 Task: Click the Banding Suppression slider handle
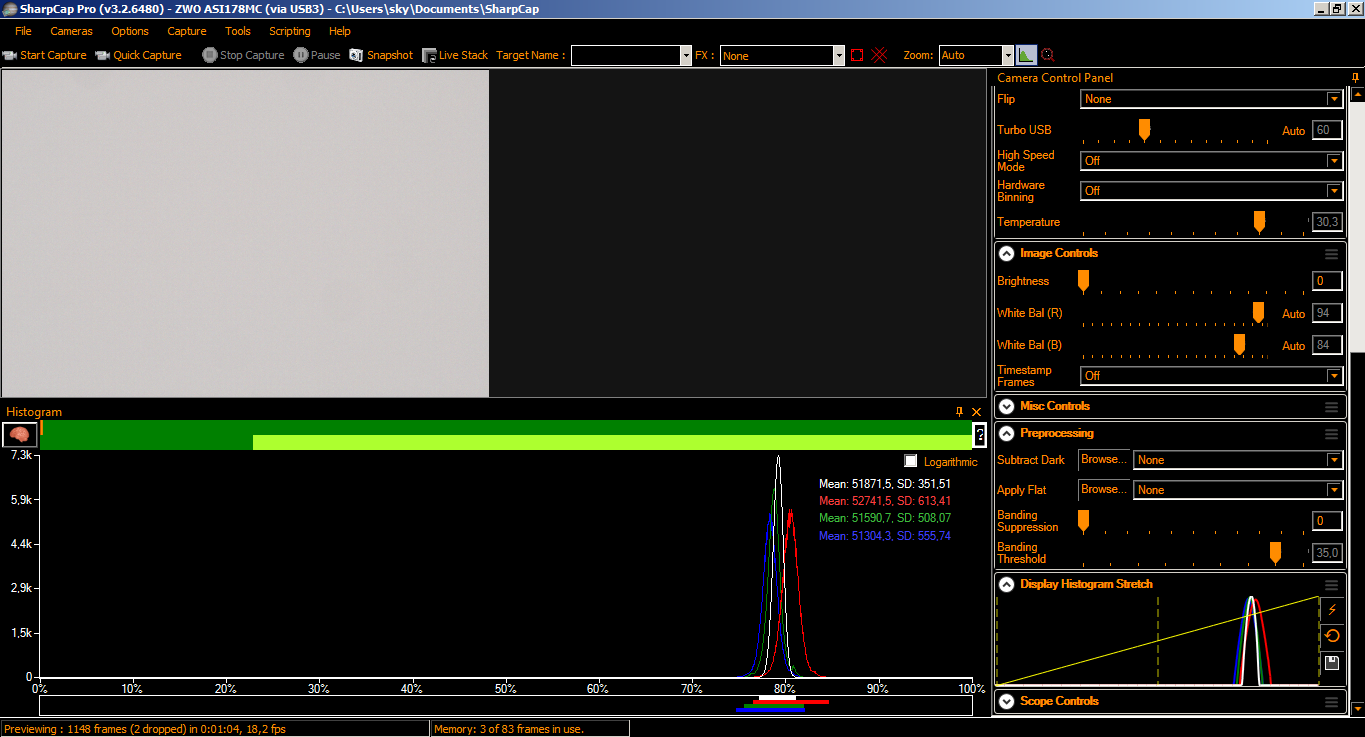tap(1083, 521)
